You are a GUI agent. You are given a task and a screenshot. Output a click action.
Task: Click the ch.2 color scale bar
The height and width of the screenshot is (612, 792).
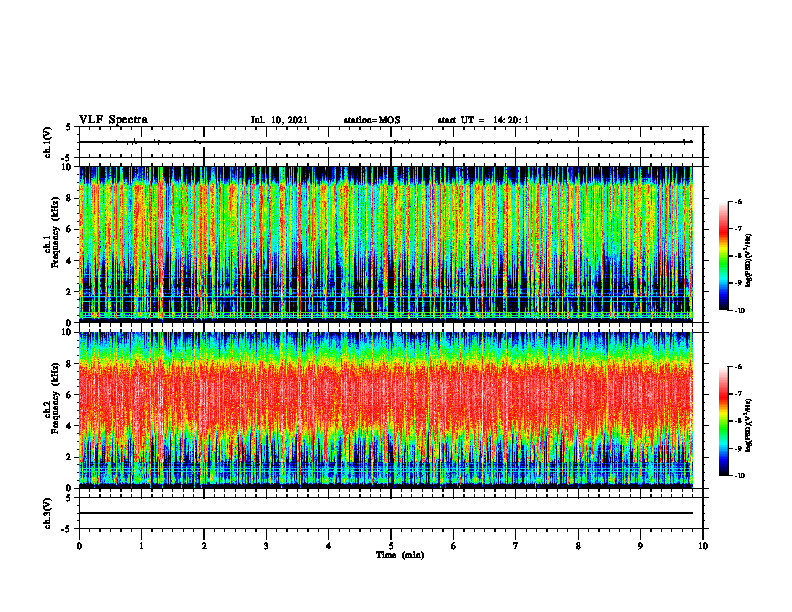723,421
